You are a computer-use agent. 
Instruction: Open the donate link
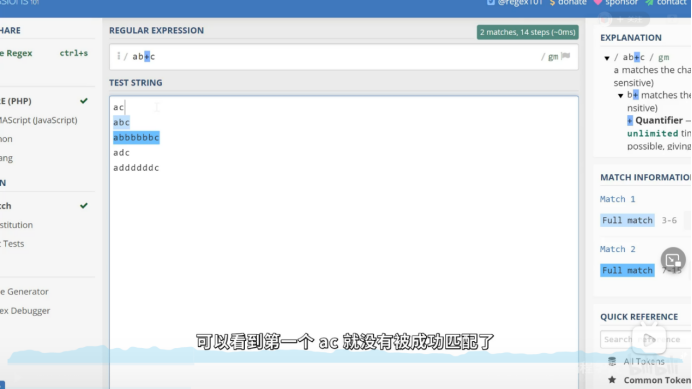pyautogui.click(x=572, y=3)
